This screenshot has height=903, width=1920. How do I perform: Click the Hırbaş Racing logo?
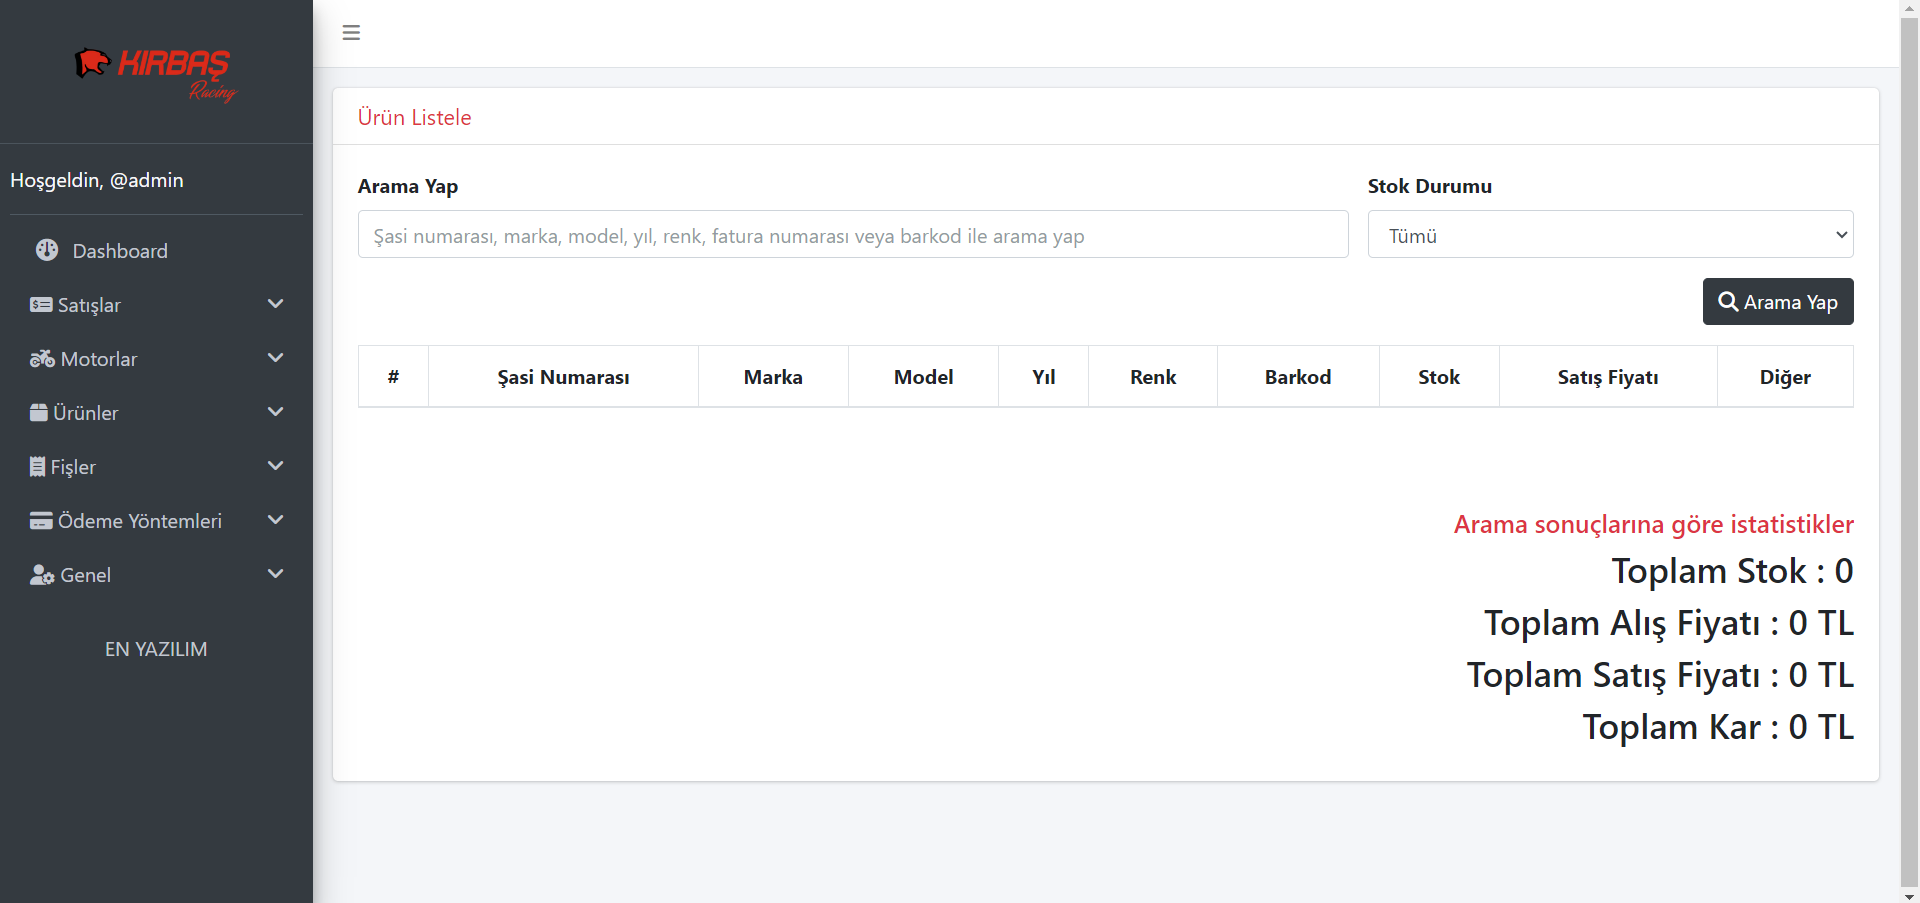[156, 74]
